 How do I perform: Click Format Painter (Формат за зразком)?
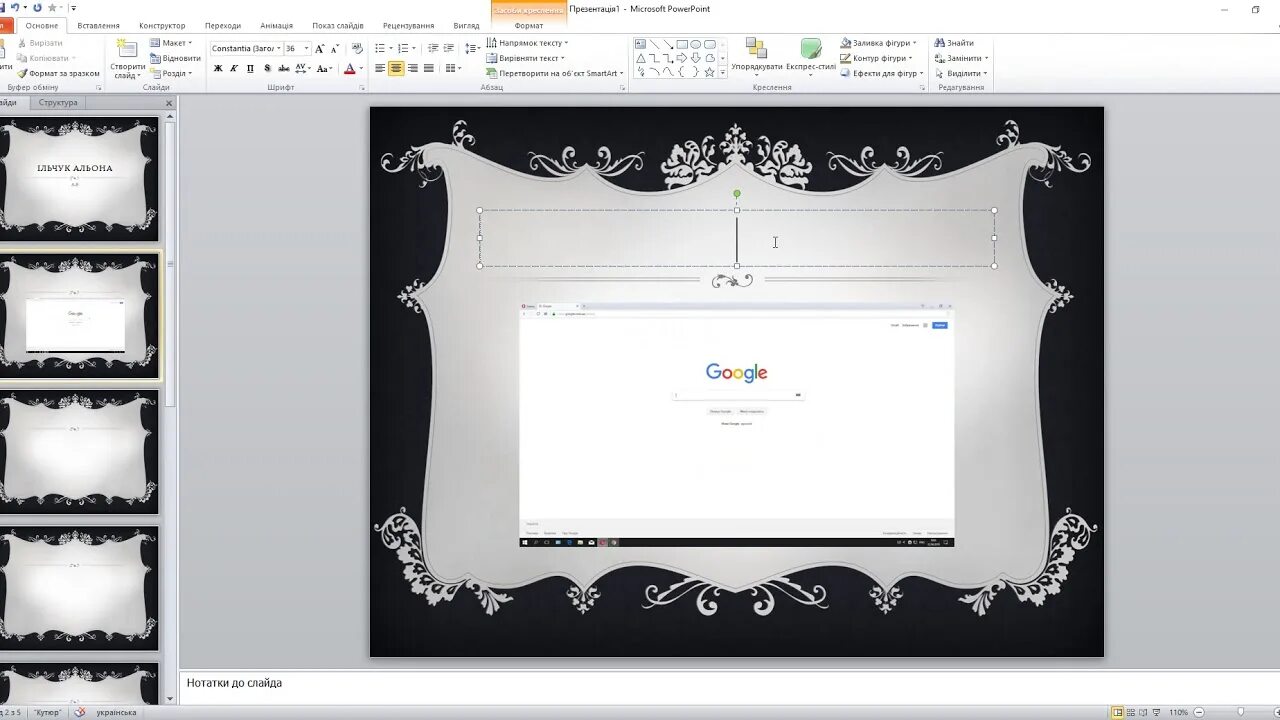tap(58, 73)
